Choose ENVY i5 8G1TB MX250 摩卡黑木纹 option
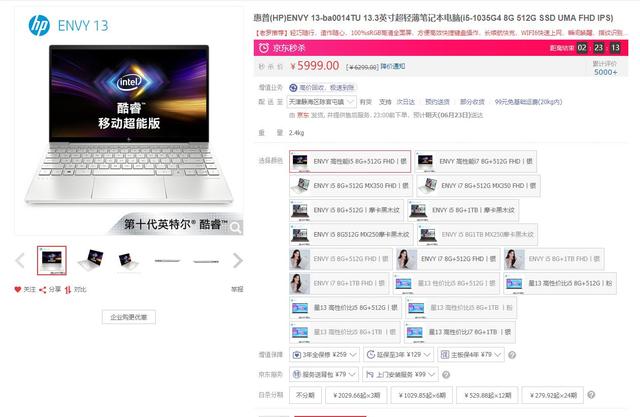Screen dimensions: 640x417 tap(477, 234)
